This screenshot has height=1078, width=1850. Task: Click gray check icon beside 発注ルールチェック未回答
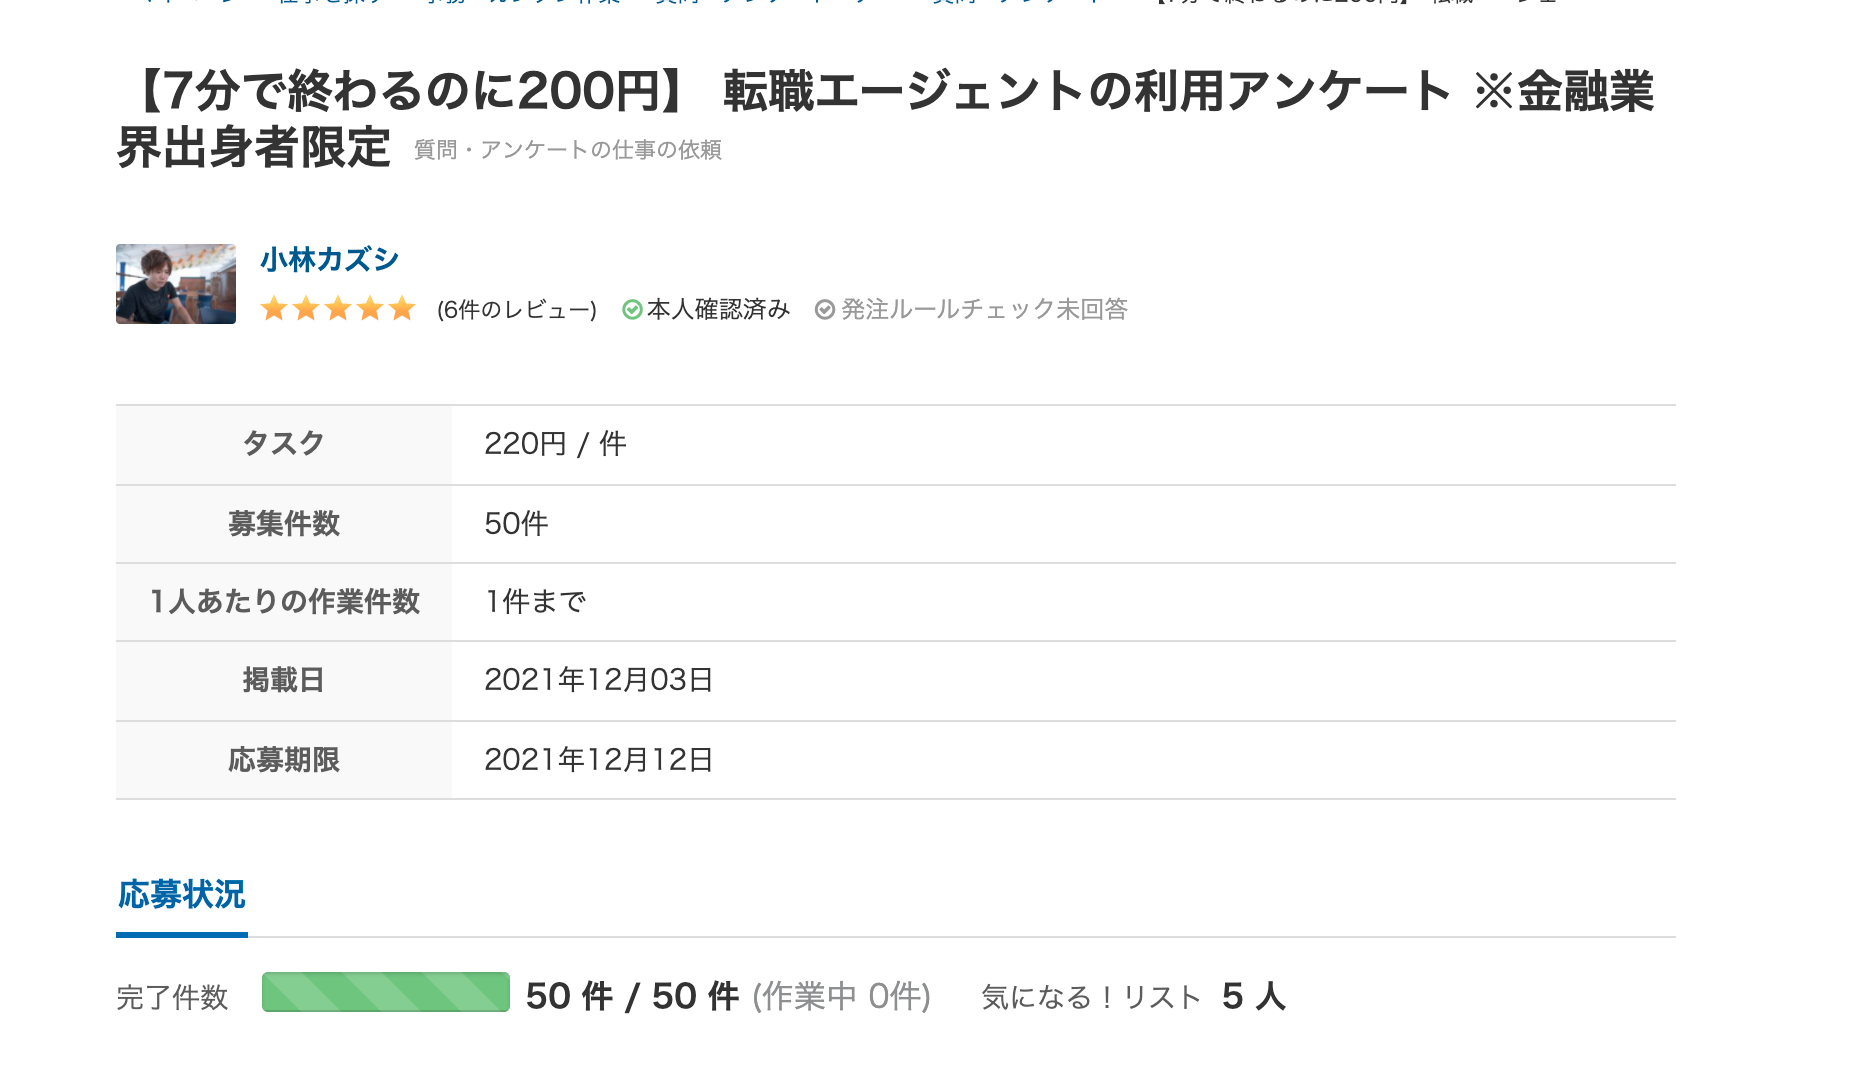click(x=825, y=310)
